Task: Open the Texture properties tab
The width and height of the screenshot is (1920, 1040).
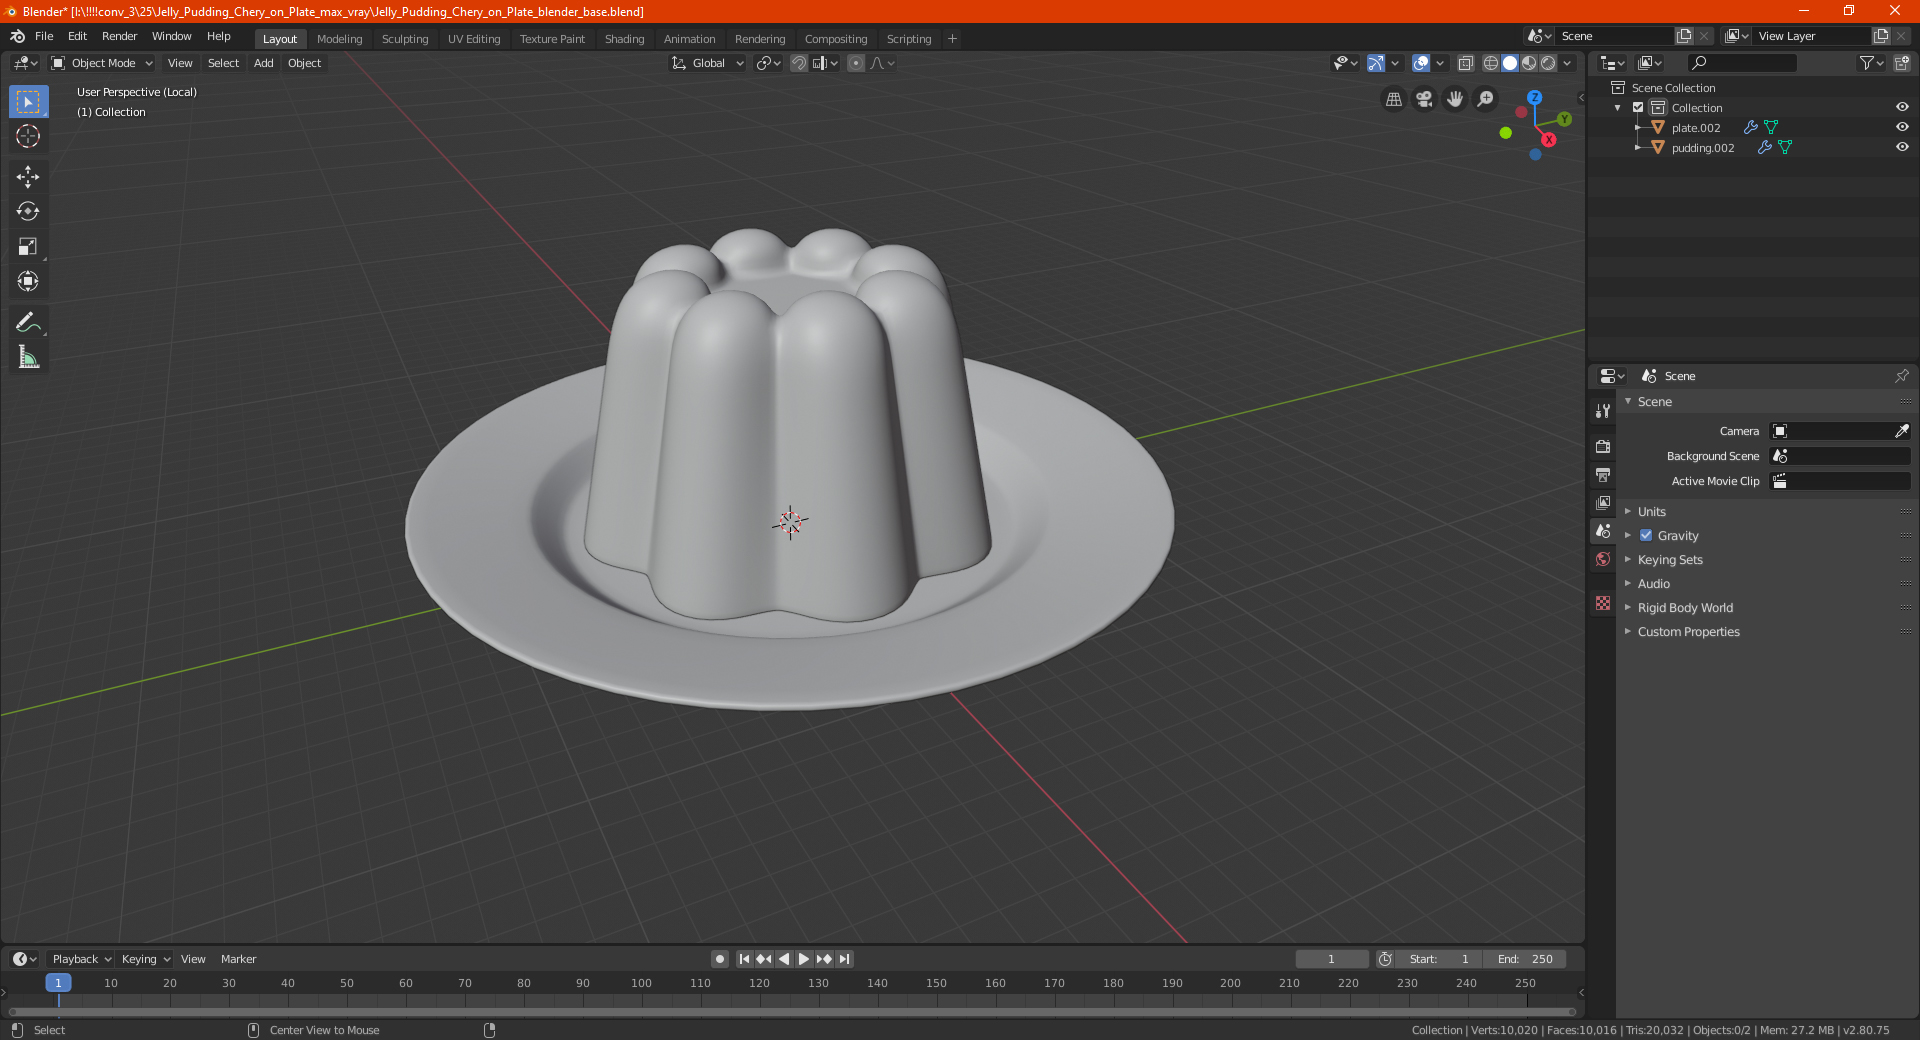Action: tap(1603, 603)
